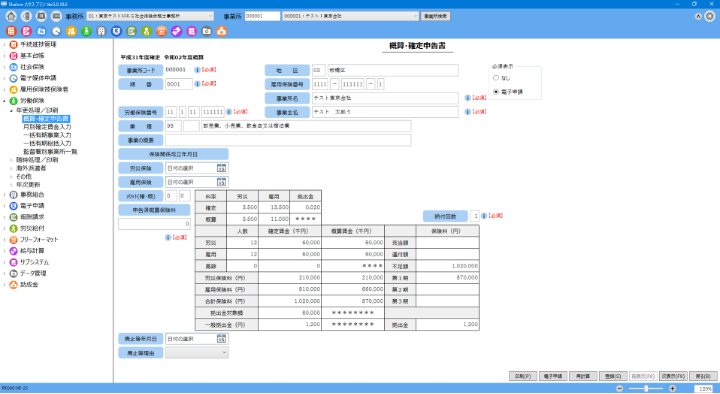Click info icon beside 事業所名 field

[x=467, y=98]
